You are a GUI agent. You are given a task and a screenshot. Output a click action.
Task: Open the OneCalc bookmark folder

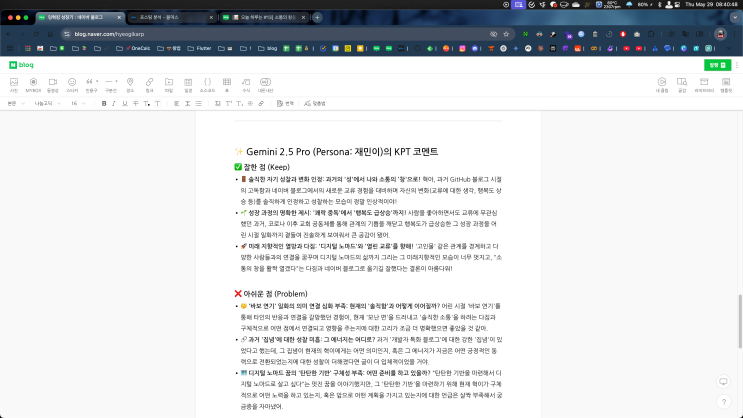(133, 48)
